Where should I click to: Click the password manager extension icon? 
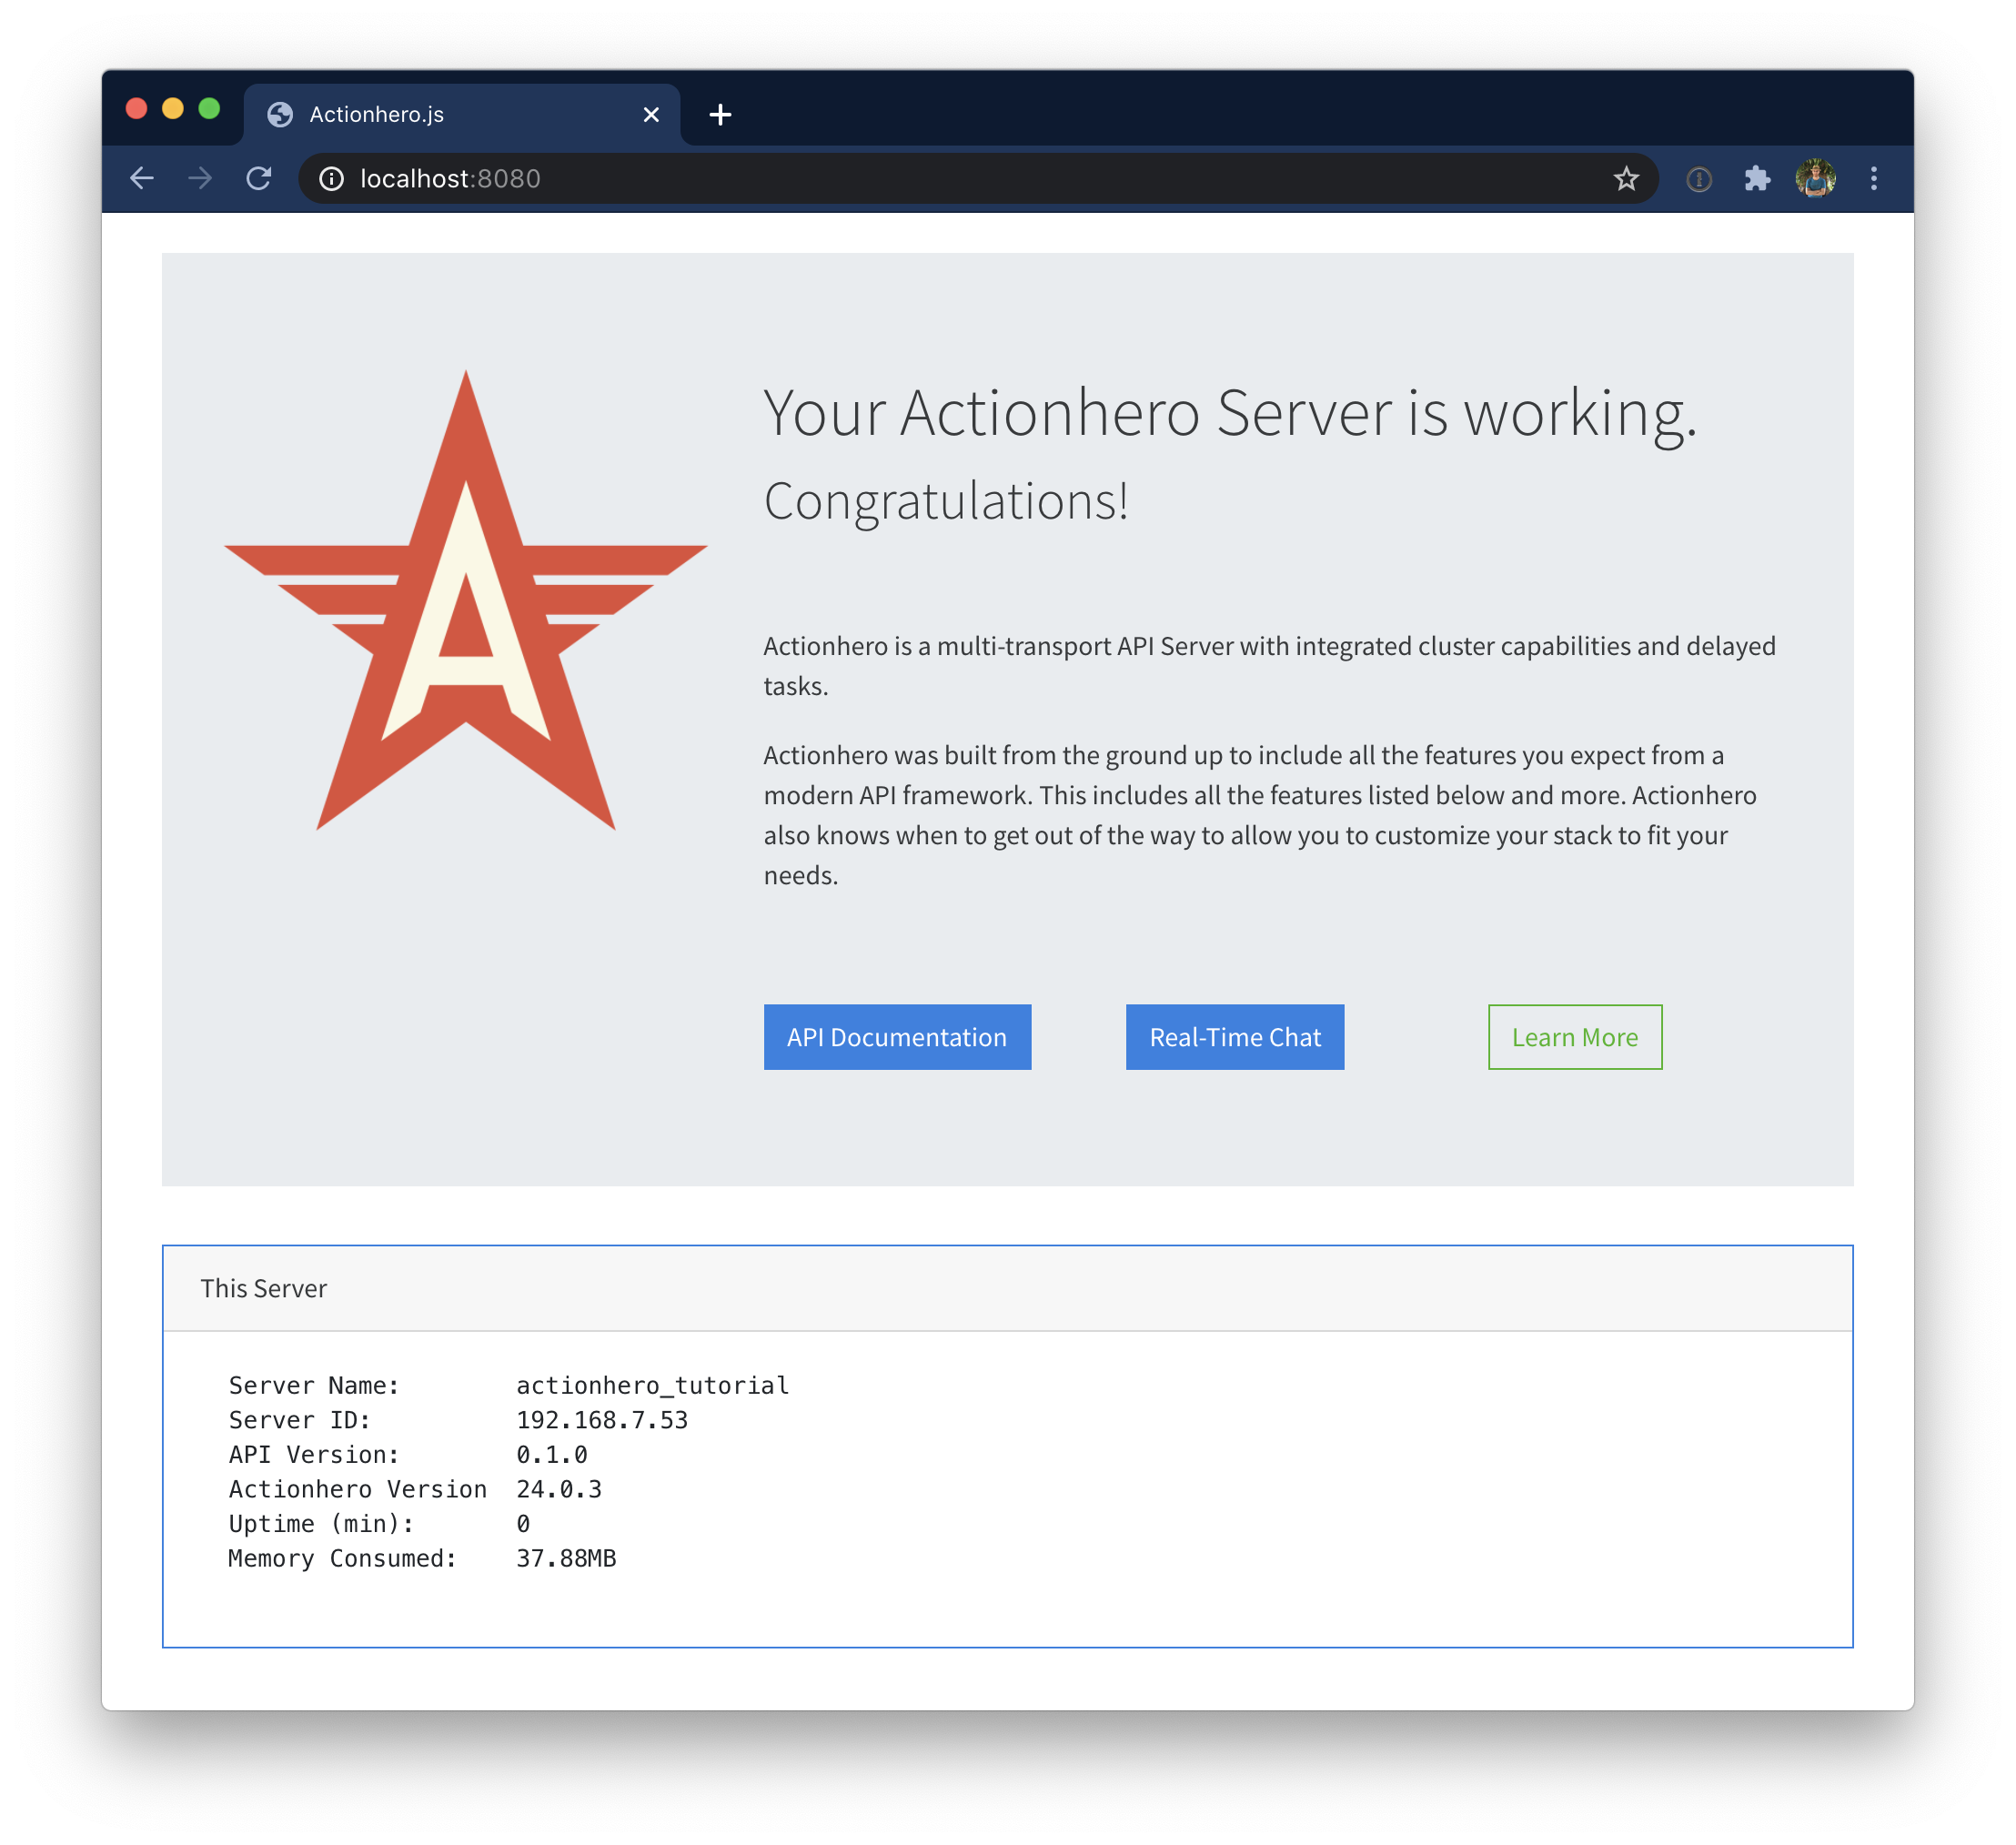[1699, 179]
